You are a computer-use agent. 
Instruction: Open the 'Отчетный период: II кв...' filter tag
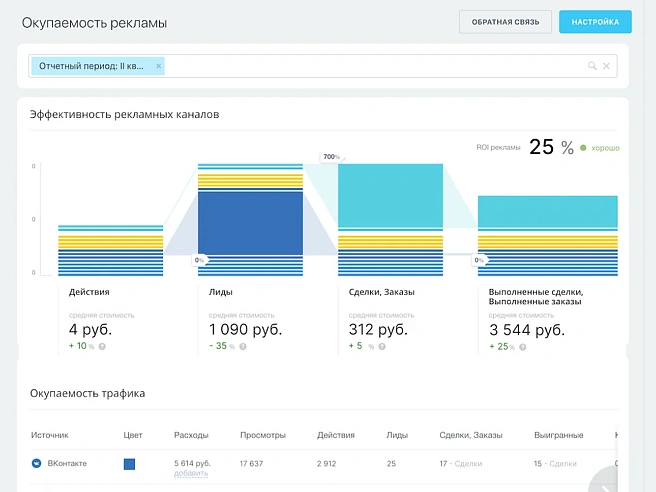[92, 66]
